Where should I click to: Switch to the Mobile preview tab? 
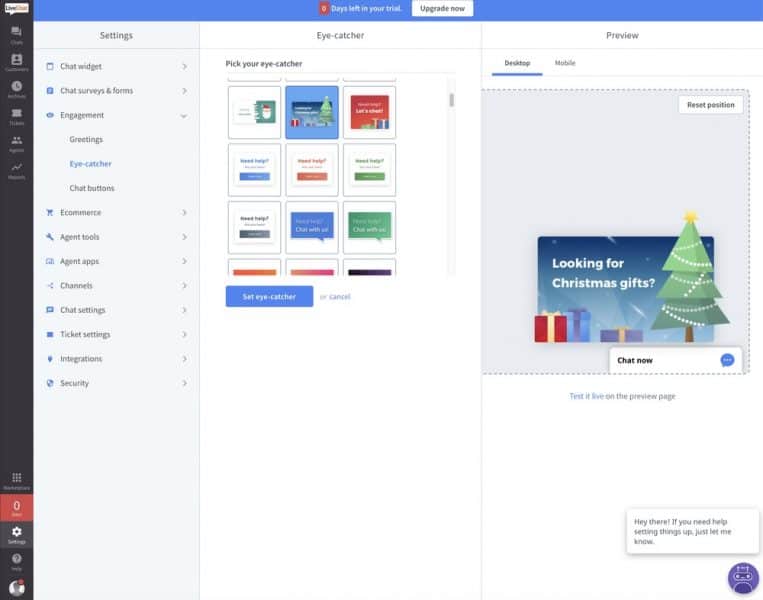pos(565,63)
